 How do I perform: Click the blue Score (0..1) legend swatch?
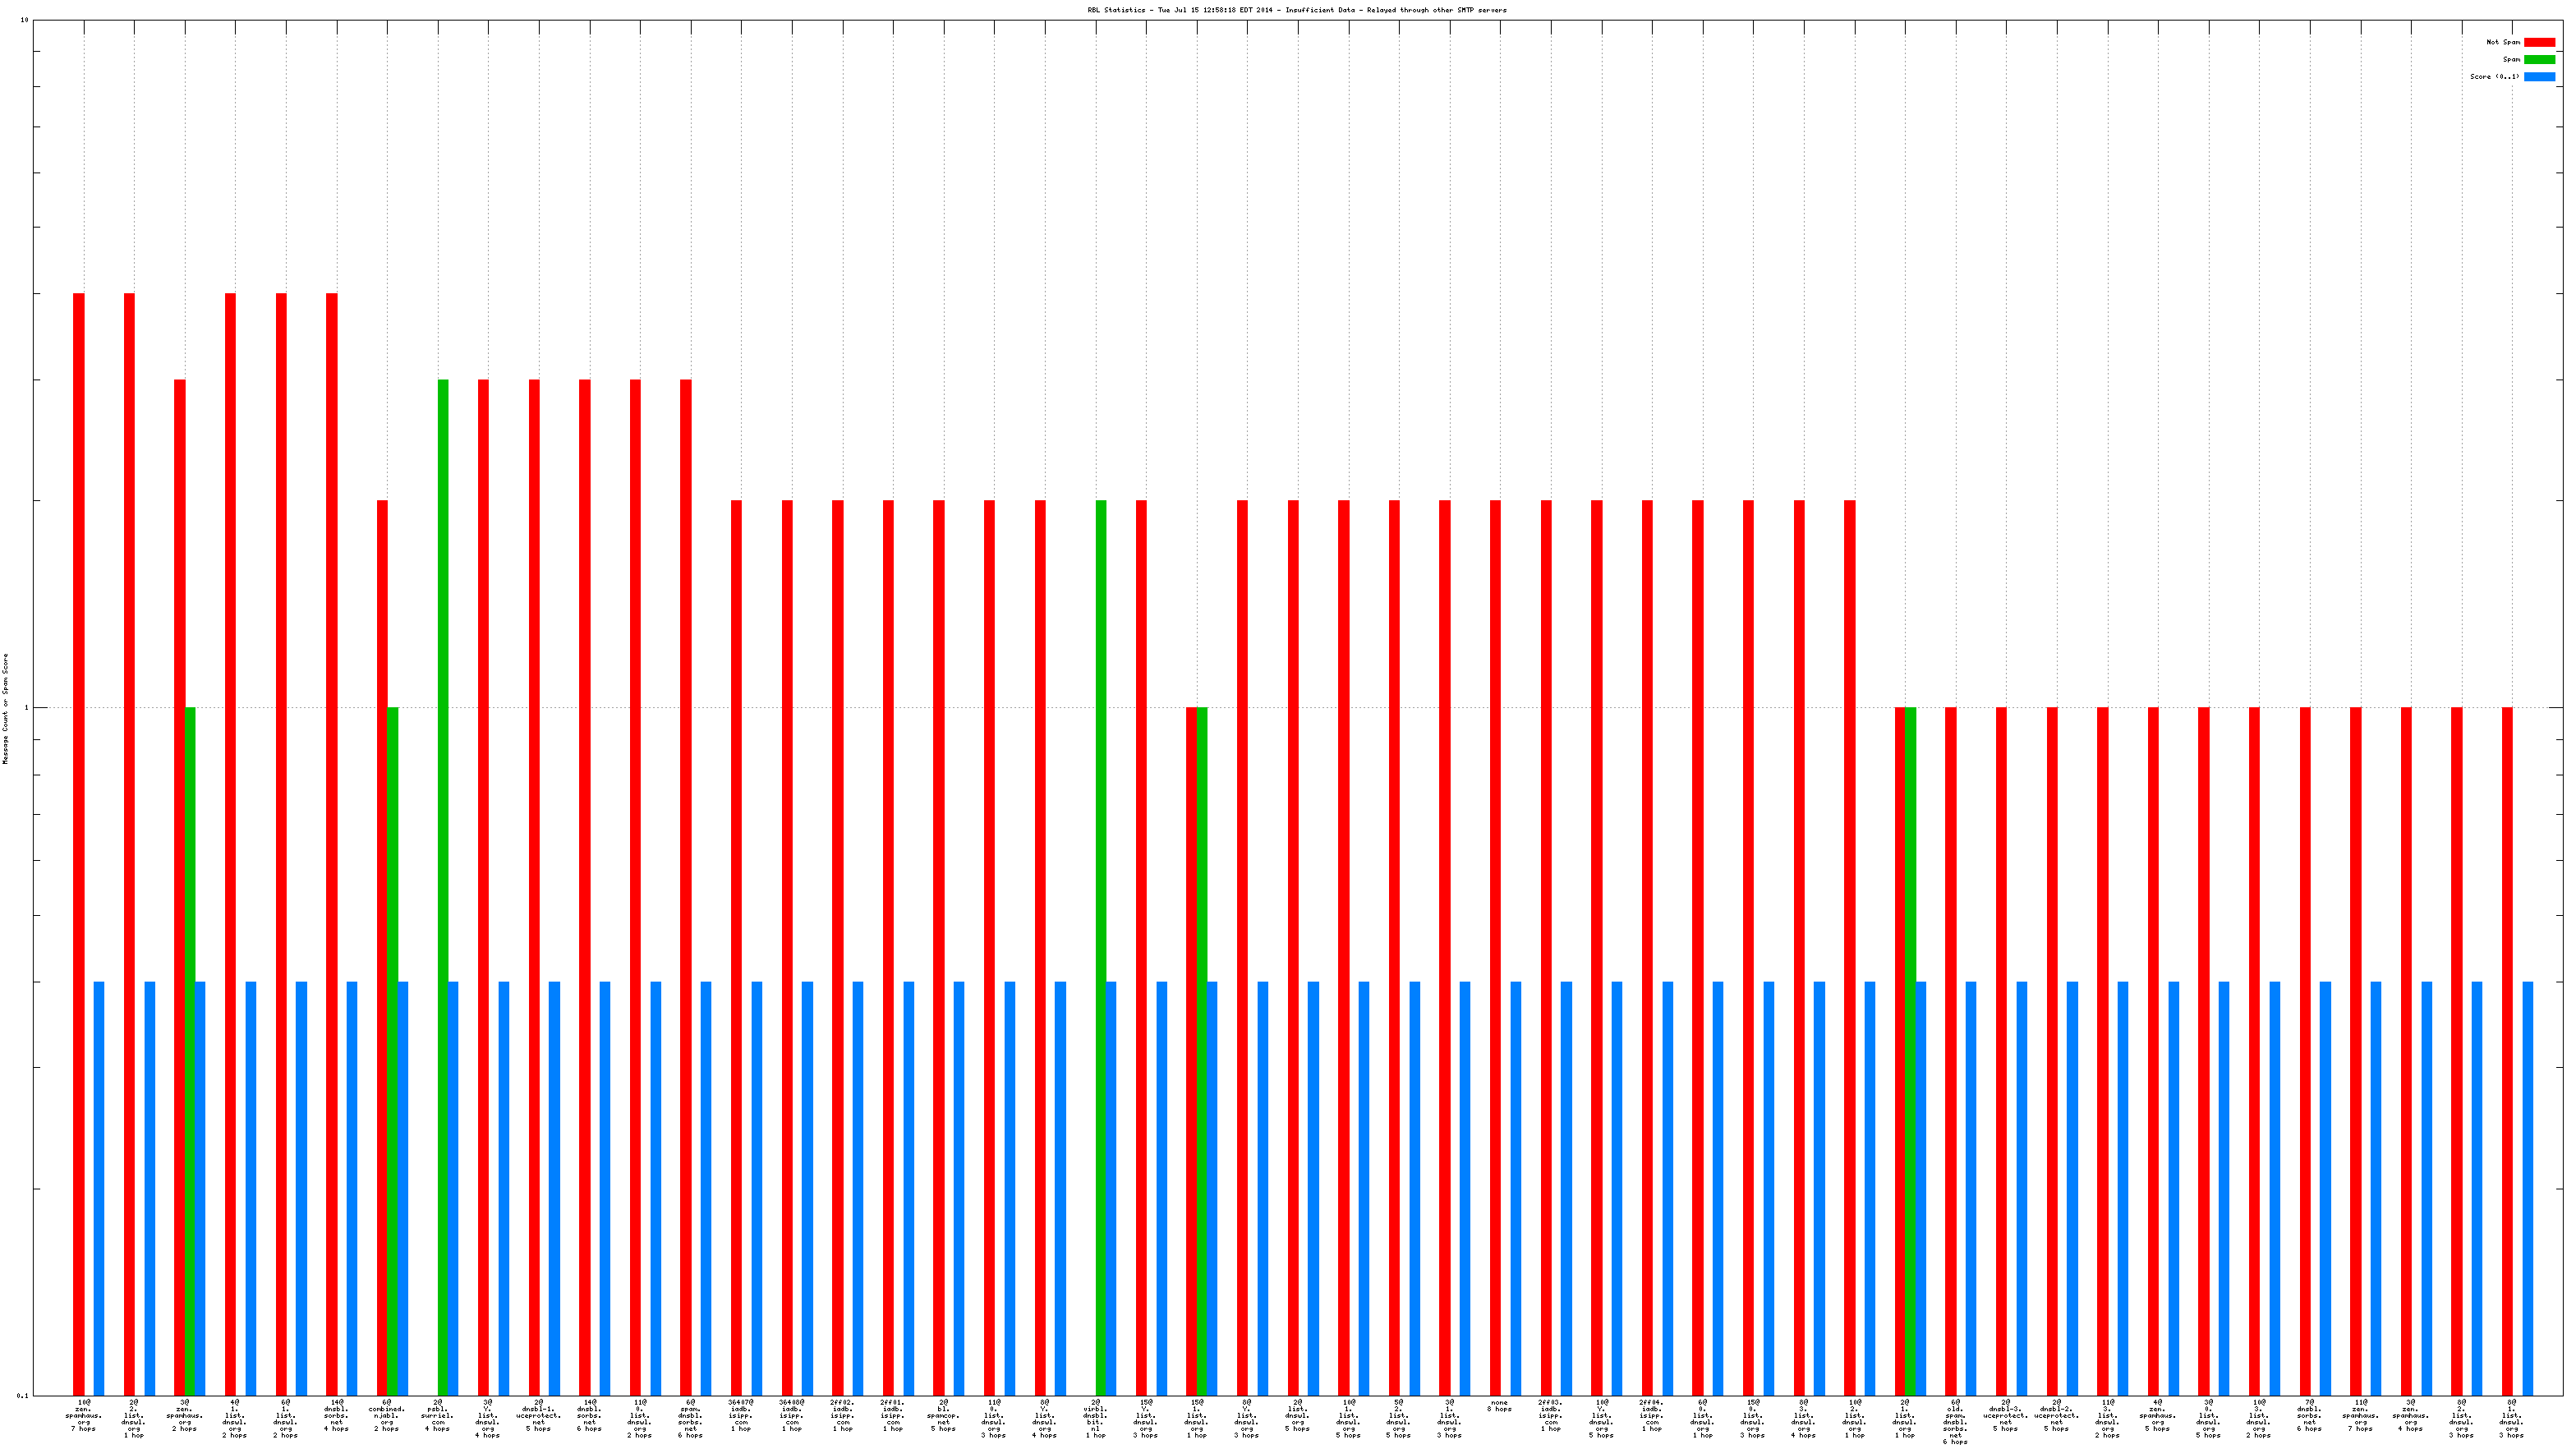pos(2539,76)
